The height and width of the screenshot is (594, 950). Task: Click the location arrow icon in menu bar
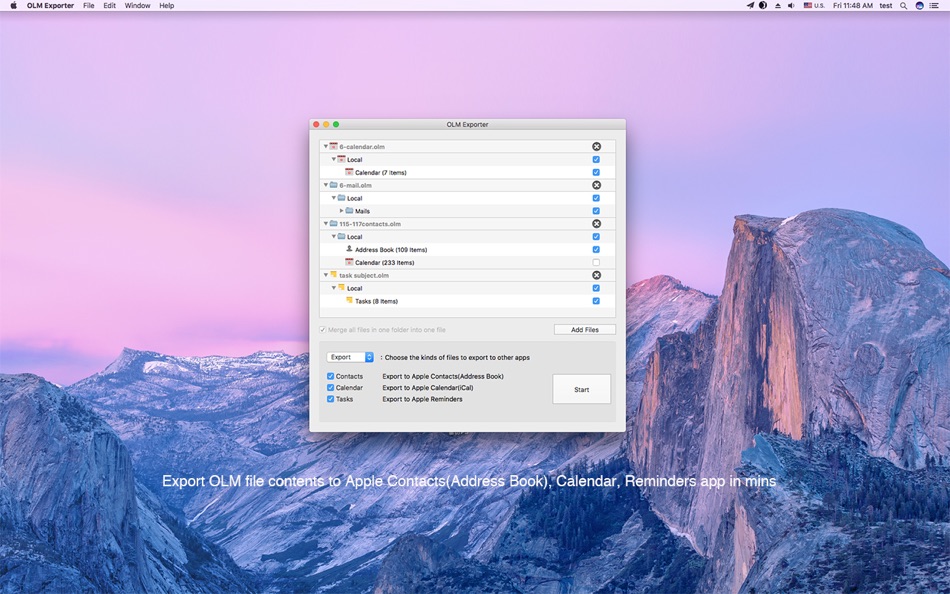click(750, 5)
